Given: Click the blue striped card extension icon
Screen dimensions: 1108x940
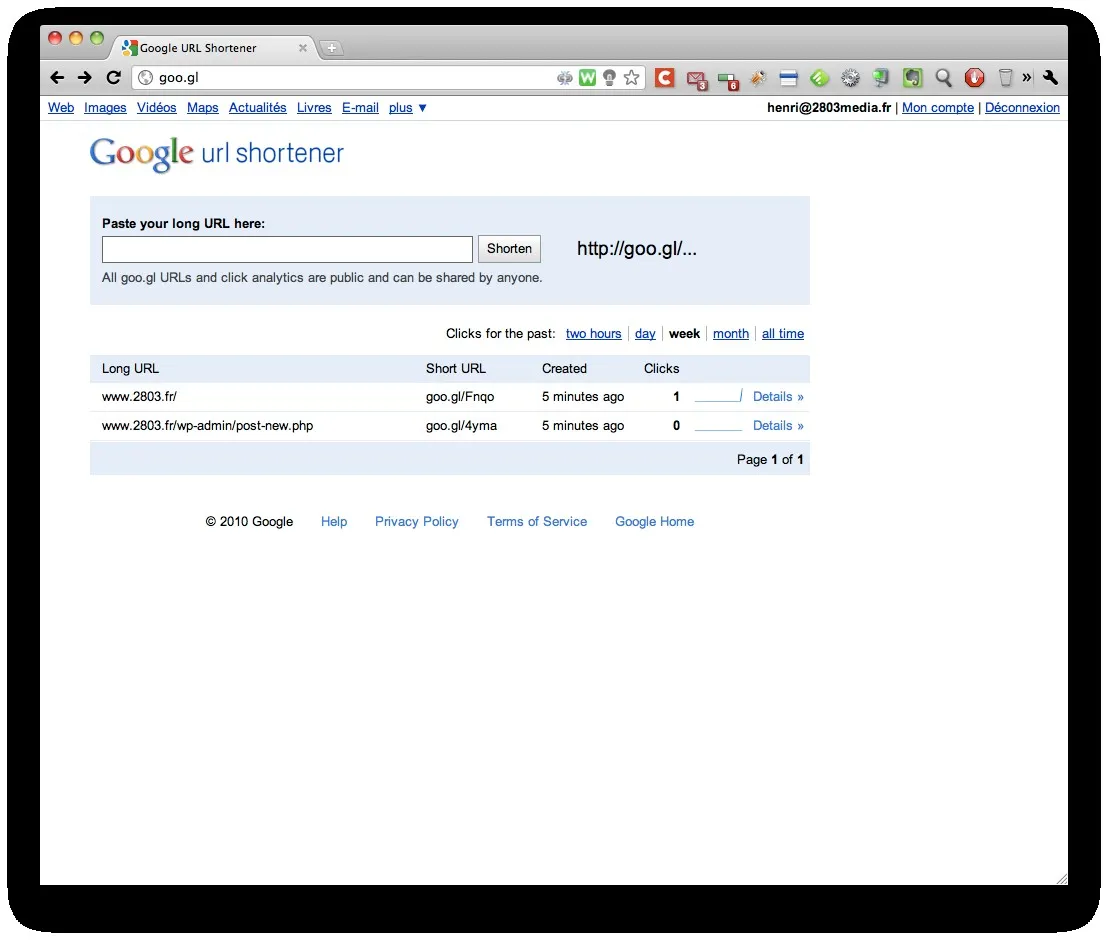Looking at the screenshot, I should tap(789, 78).
